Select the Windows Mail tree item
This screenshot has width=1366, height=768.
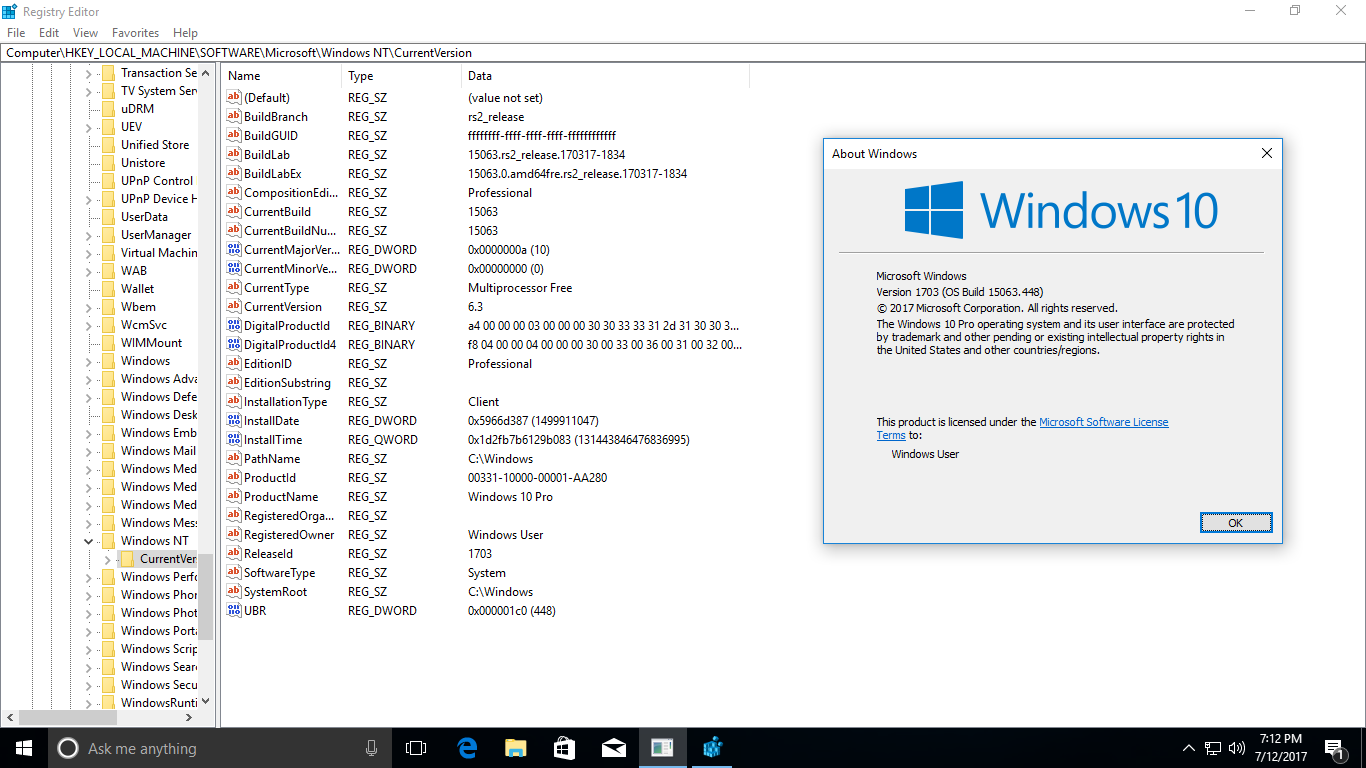(158, 451)
